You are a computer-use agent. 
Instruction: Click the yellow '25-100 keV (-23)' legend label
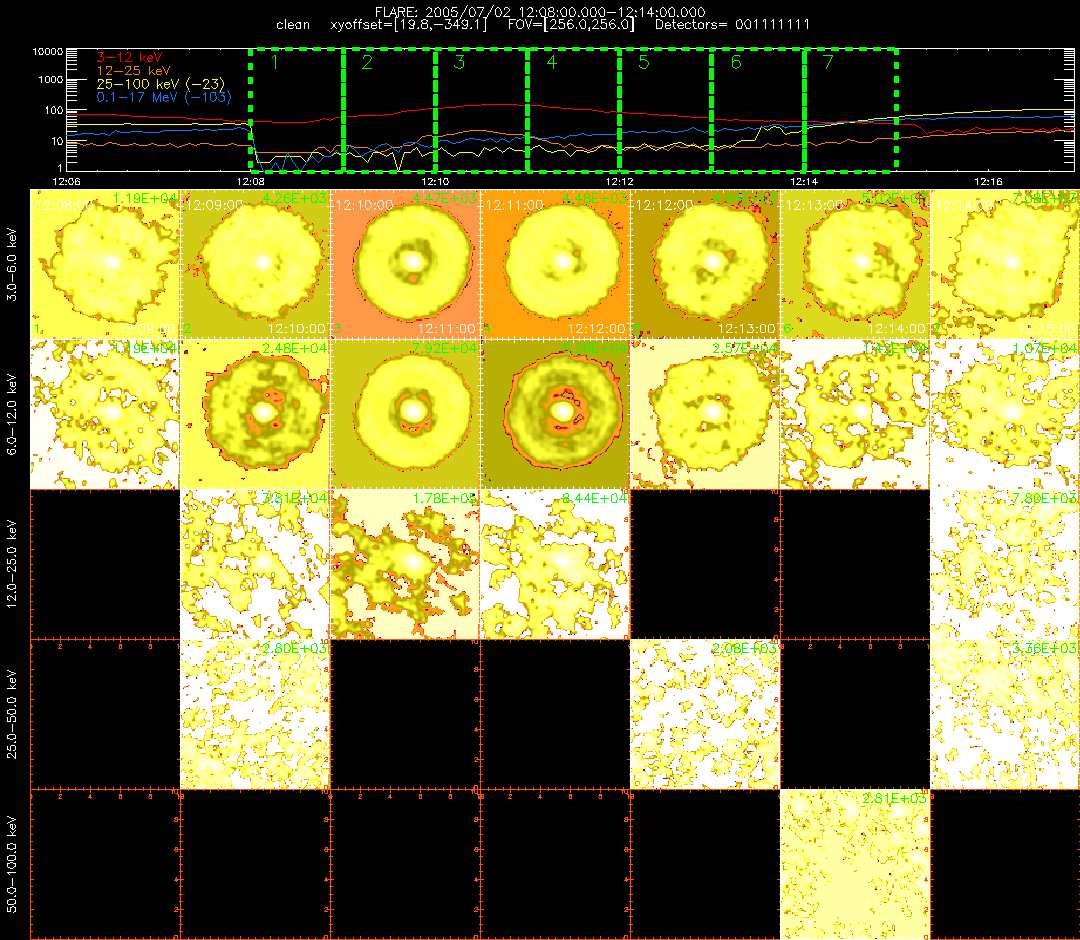[x=160, y=83]
